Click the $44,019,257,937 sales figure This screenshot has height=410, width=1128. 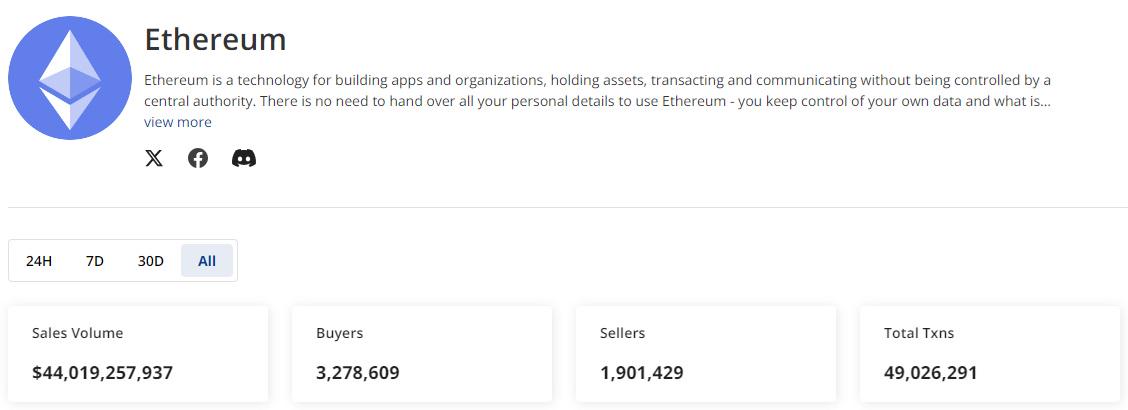pyautogui.click(x=102, y=373)
